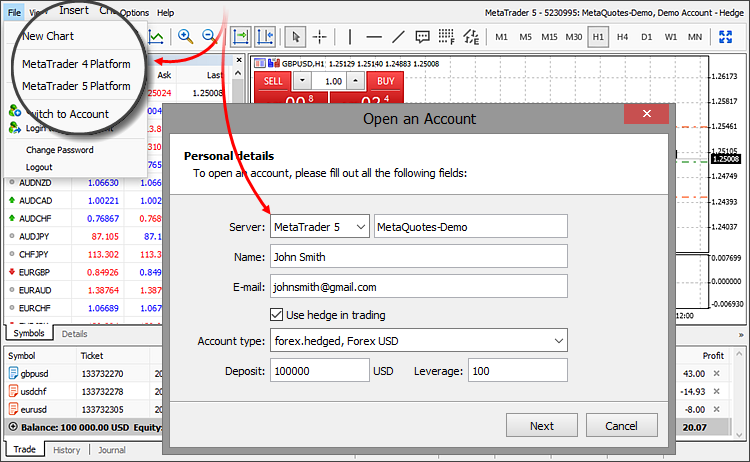Close the Market Watch panel
The width and height of the screenshot is (750, 462).
(239, 60)
